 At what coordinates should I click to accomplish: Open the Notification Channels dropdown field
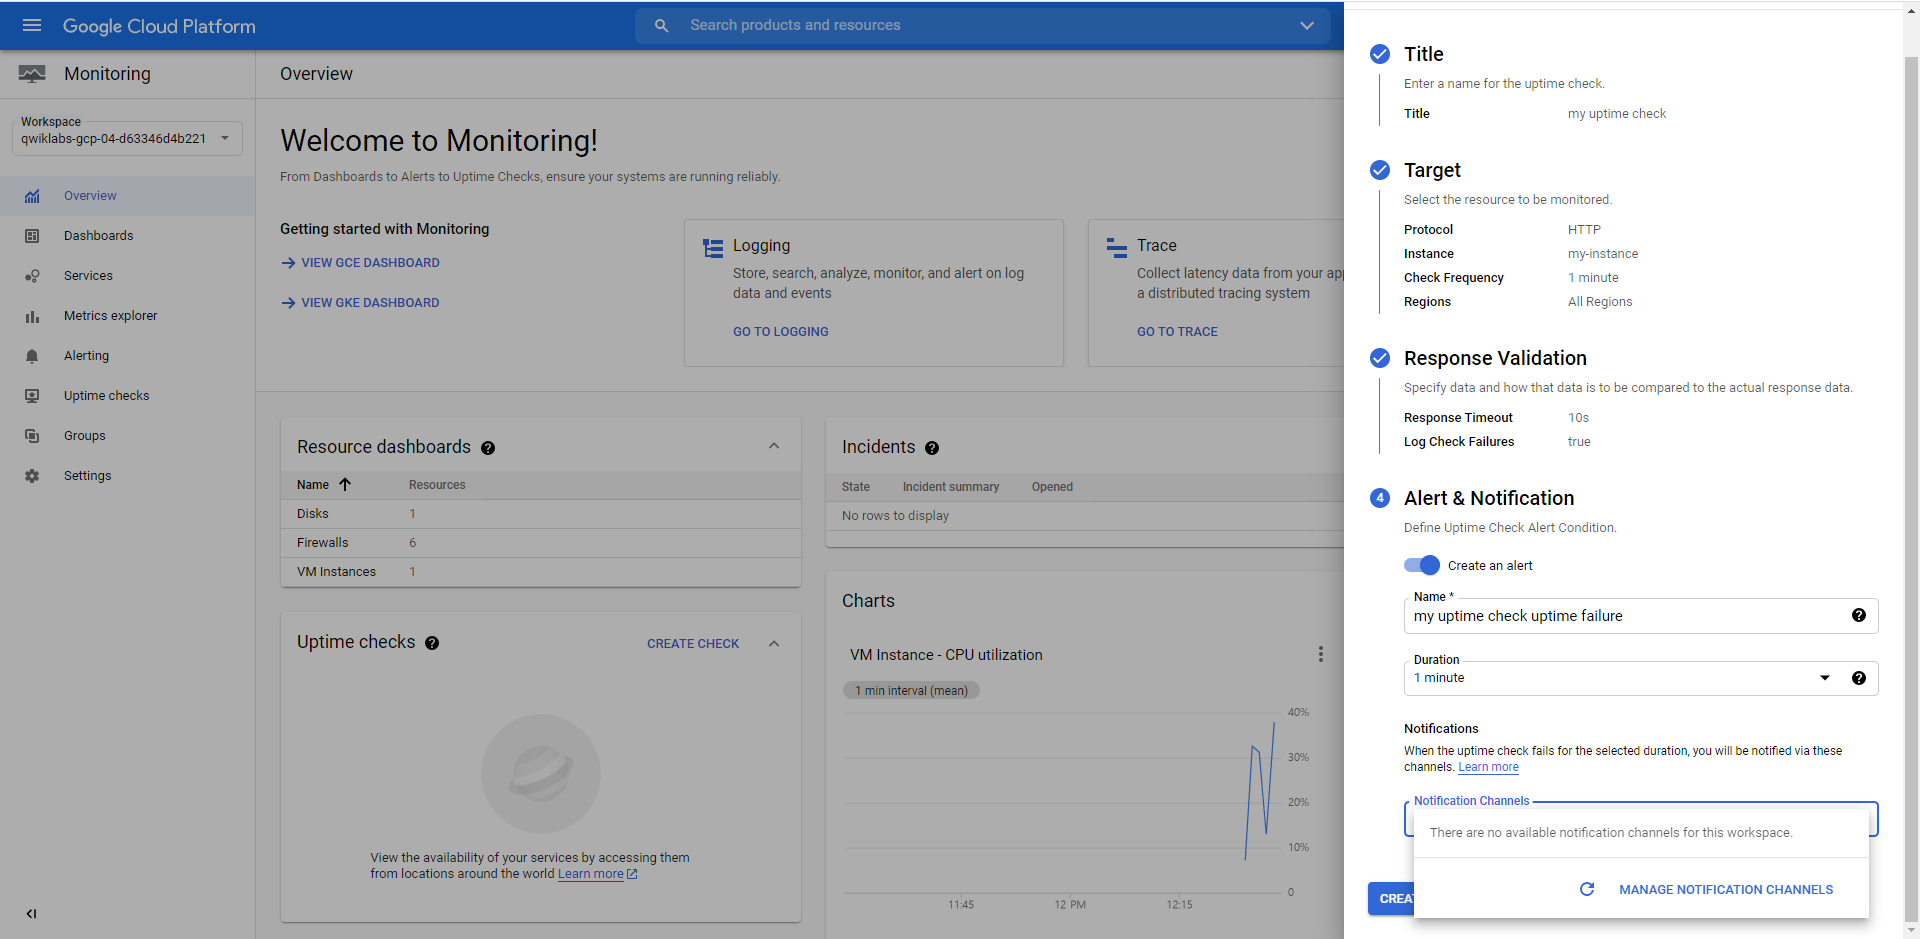coord(1640,819)
